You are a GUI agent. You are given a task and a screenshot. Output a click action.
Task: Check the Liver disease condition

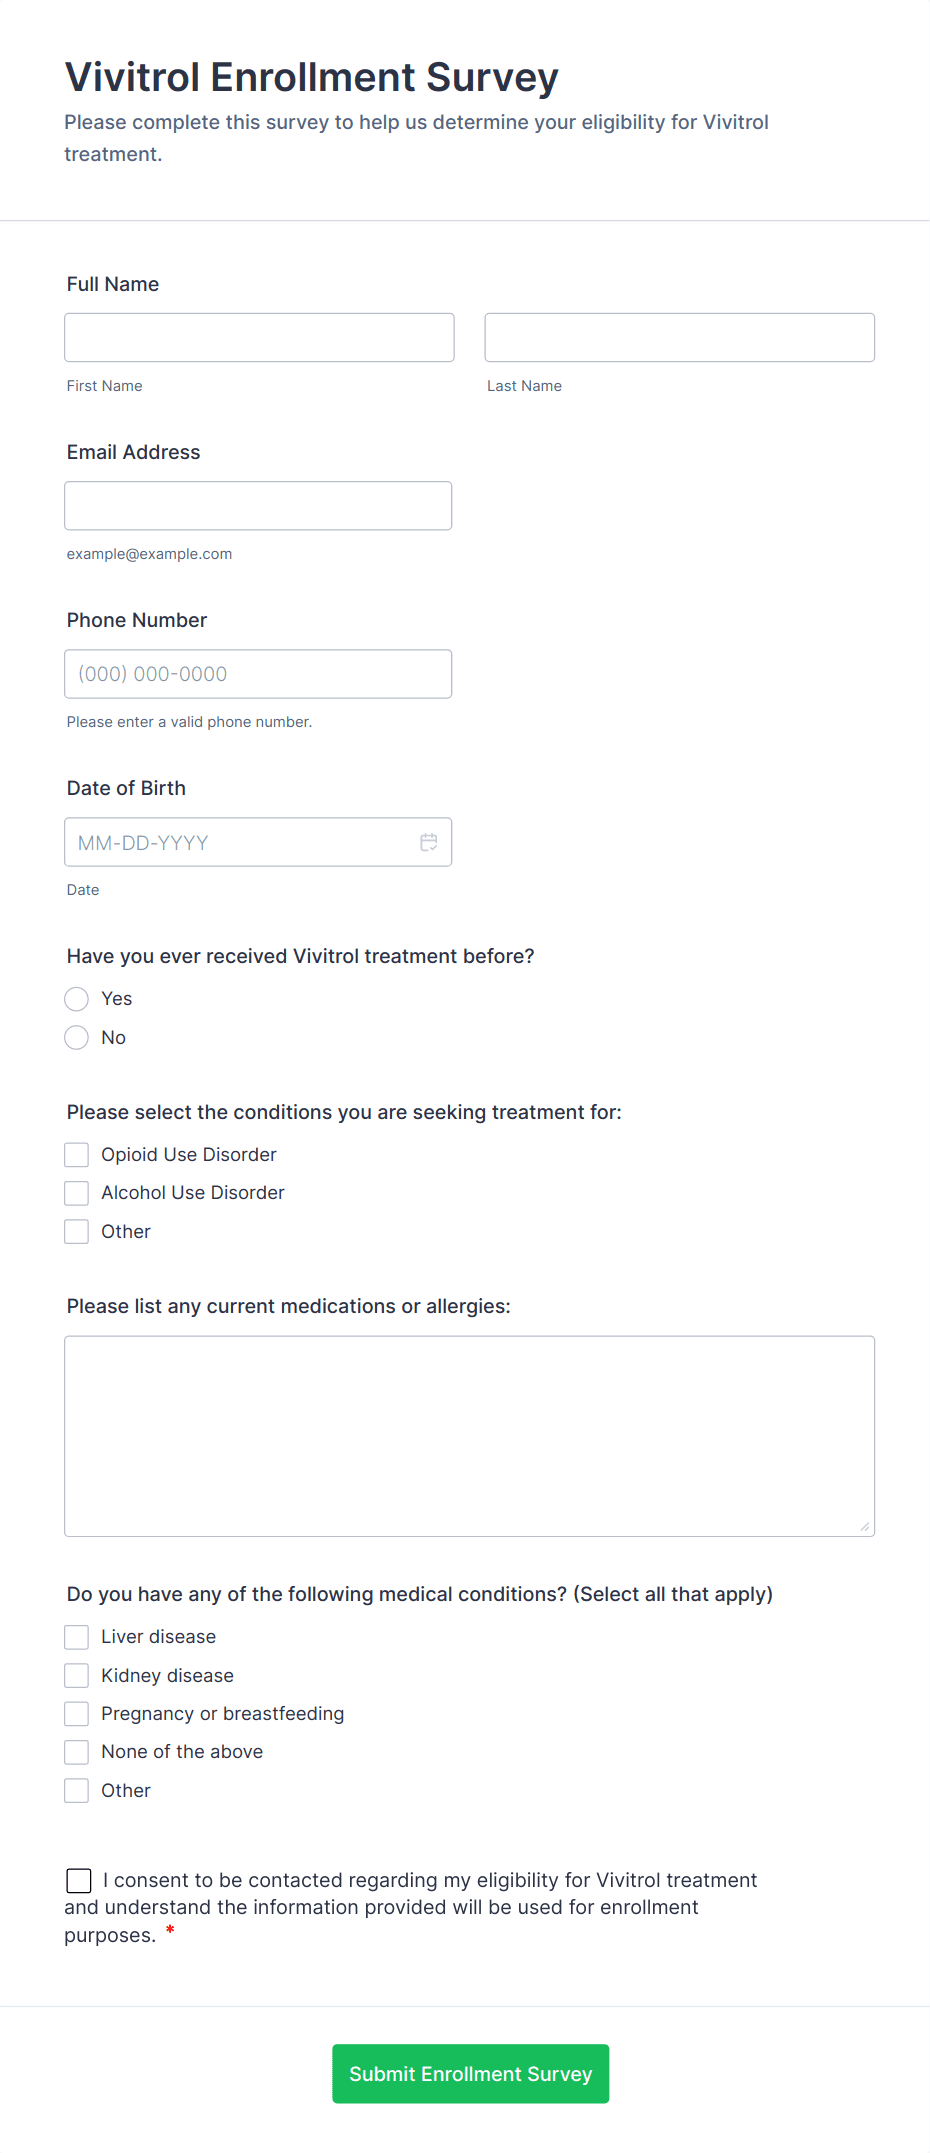(76, 1636)
